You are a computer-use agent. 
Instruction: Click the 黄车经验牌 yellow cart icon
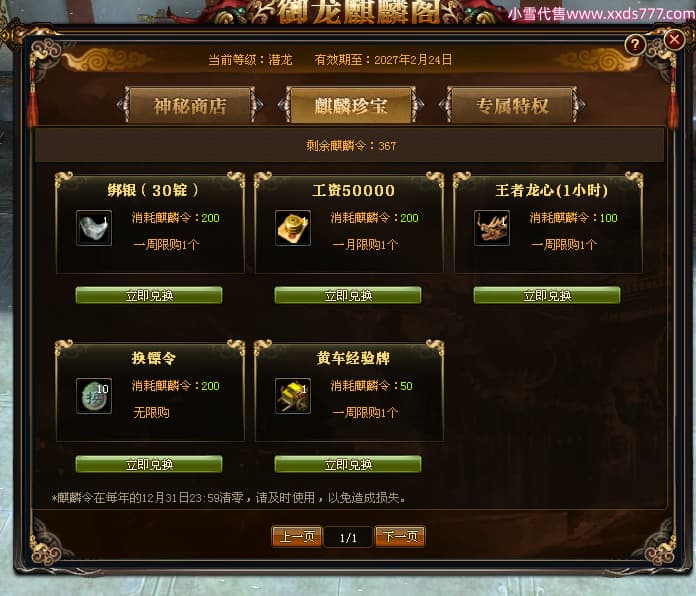tap(293, 396)
